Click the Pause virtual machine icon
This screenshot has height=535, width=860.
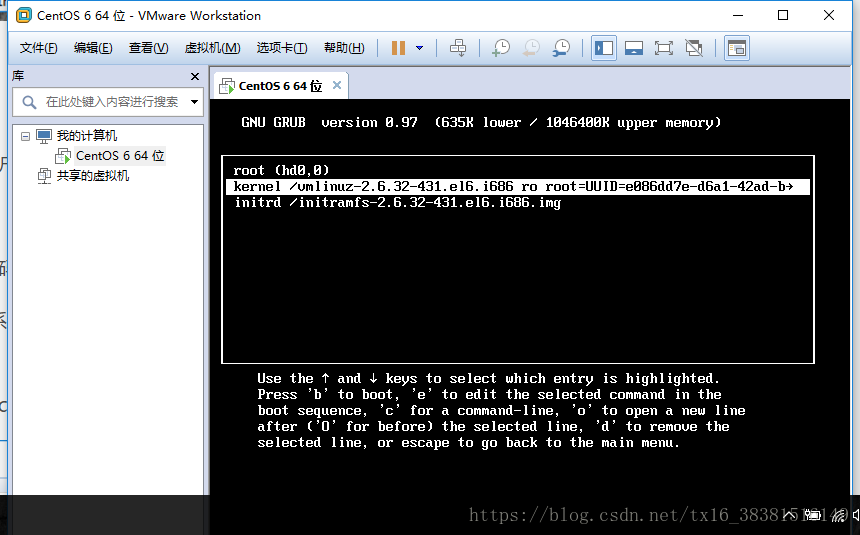(398, 48)
